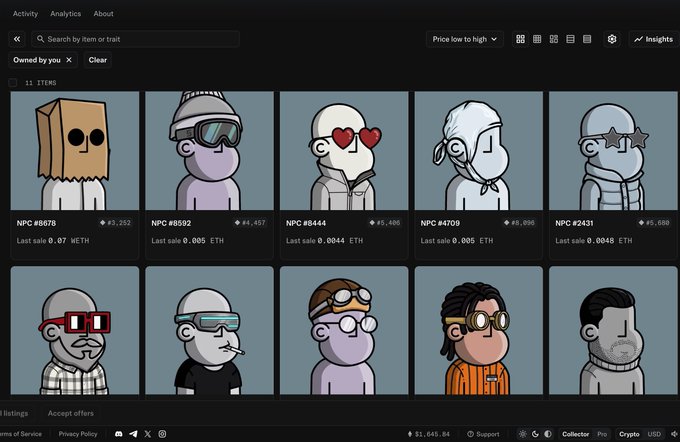Focus the Search by item or trait field
Screen dimensions: 680x442
coord(135,39)
